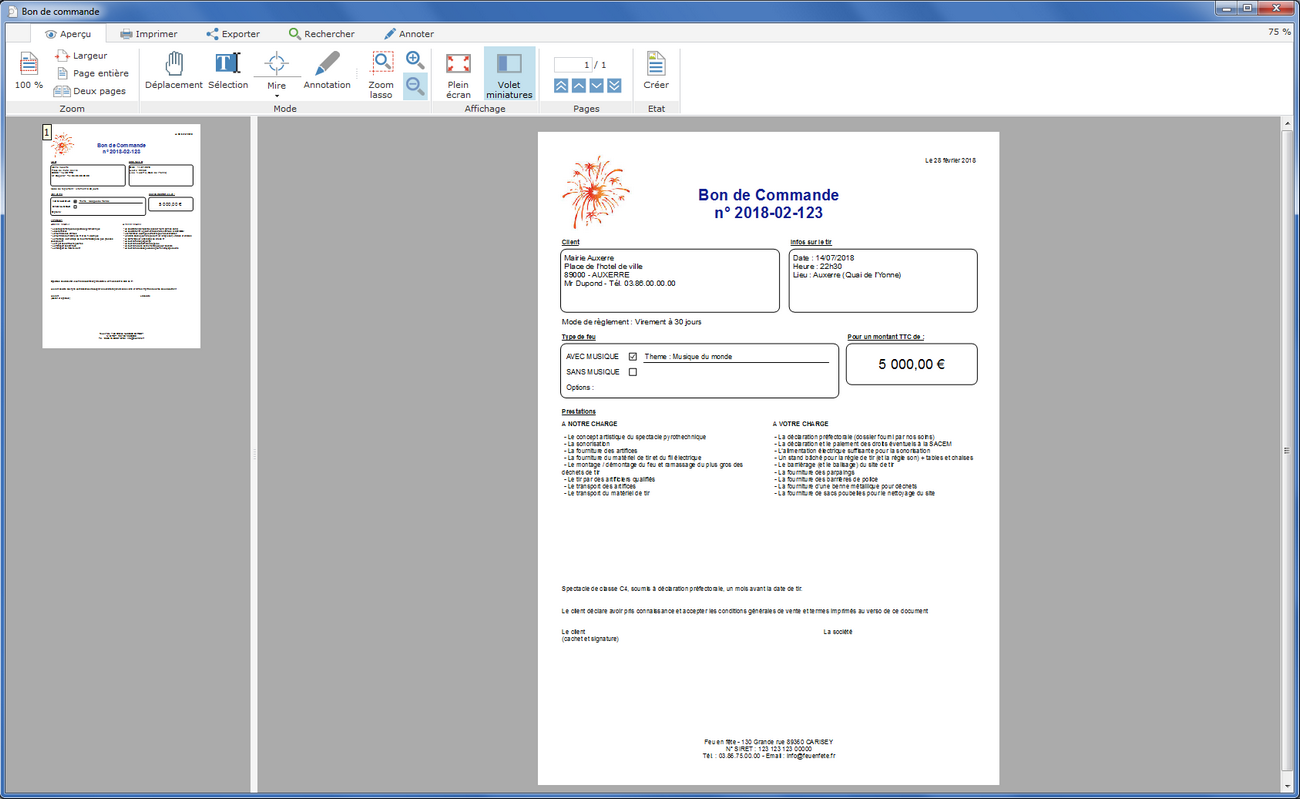Image resolution: width=1300 pixels, height=799 pixels.
Task: Fit page to Largeur
Action: click(80, 56)
